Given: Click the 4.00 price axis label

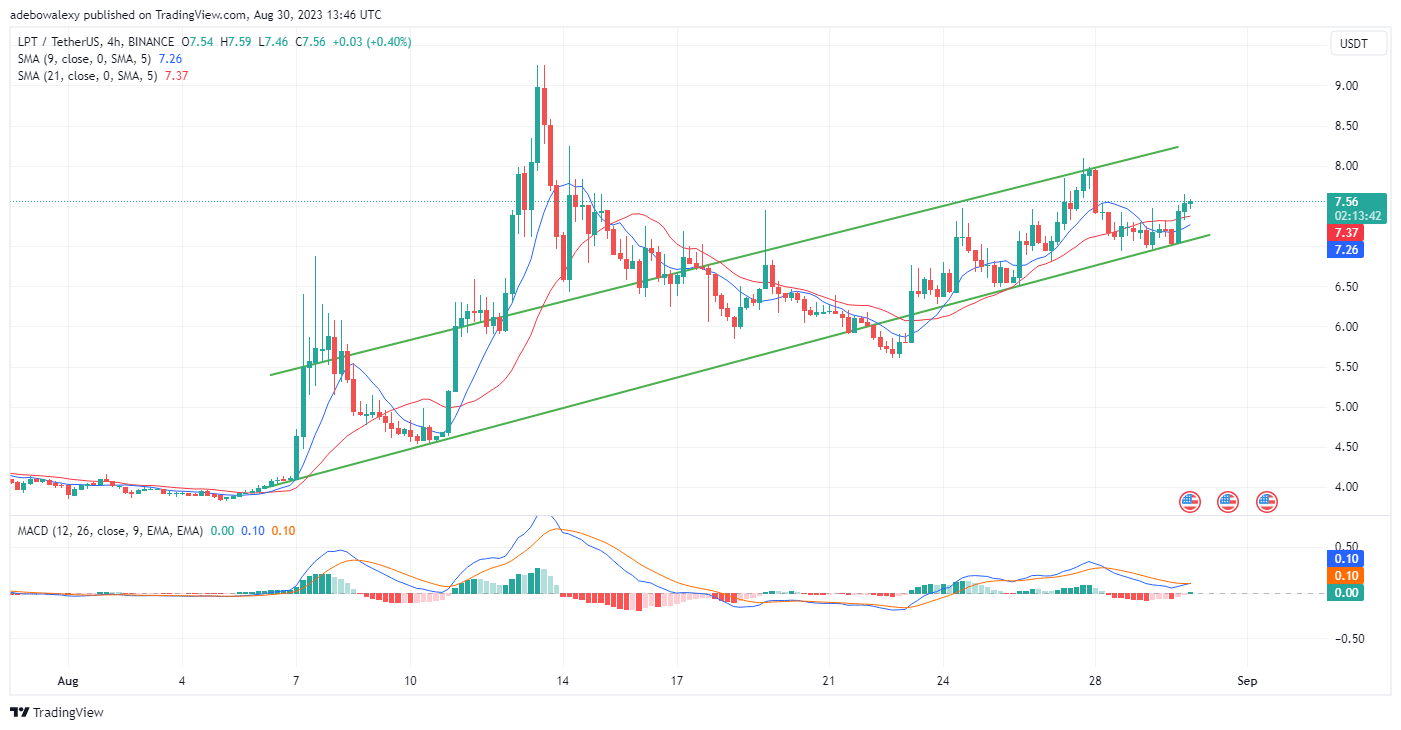Looking at the screenshot, I should coord(1346,487).
